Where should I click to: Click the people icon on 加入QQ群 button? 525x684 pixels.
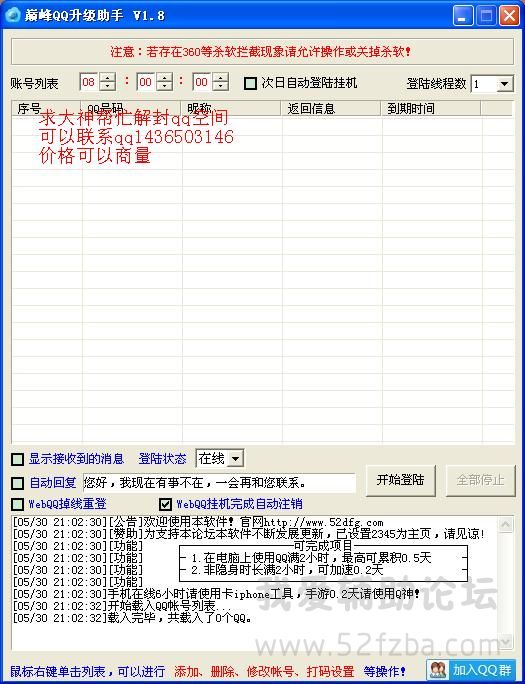coord(438,669)
